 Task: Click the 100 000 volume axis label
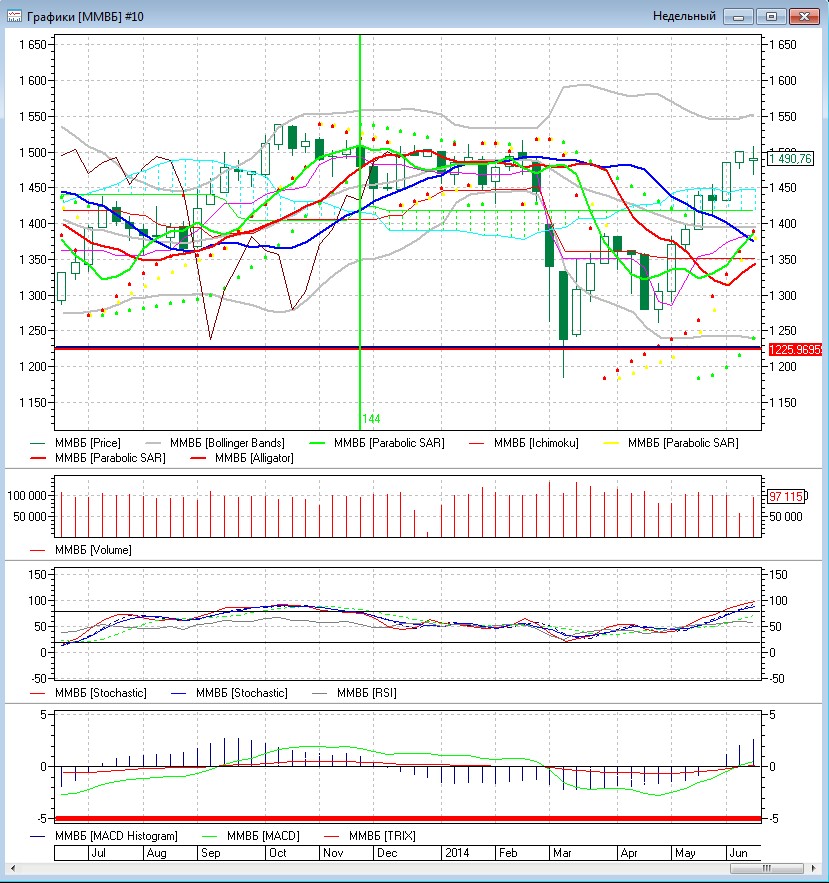pyautogui.click(x=27, y=496)
